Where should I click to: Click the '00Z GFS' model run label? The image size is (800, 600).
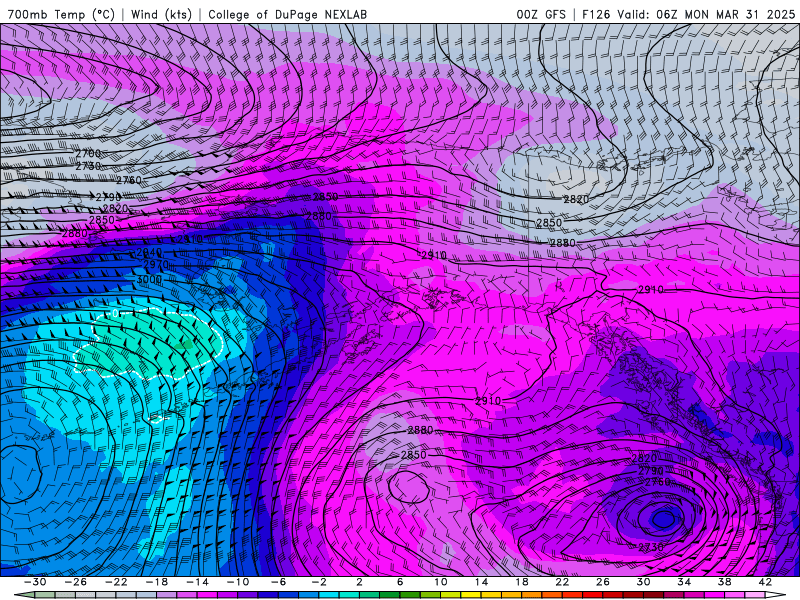pos(541,14)
